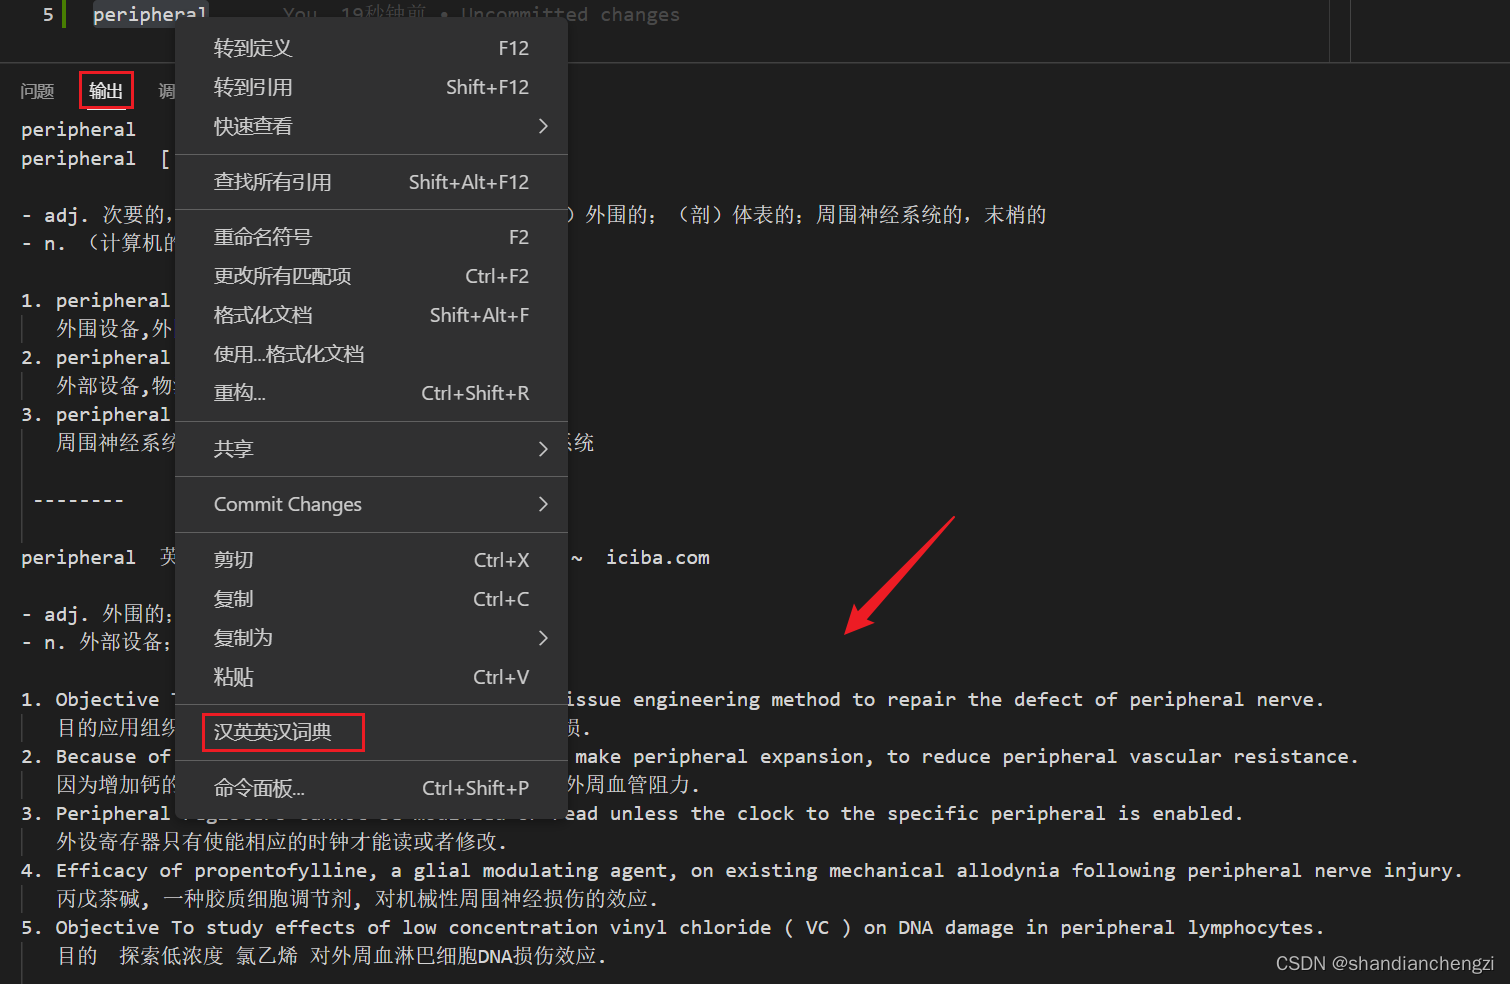Click the '3. peripheral' phrase entry
The width and height of the screenshot is (1510, 984).
click(x=96, y=414)
